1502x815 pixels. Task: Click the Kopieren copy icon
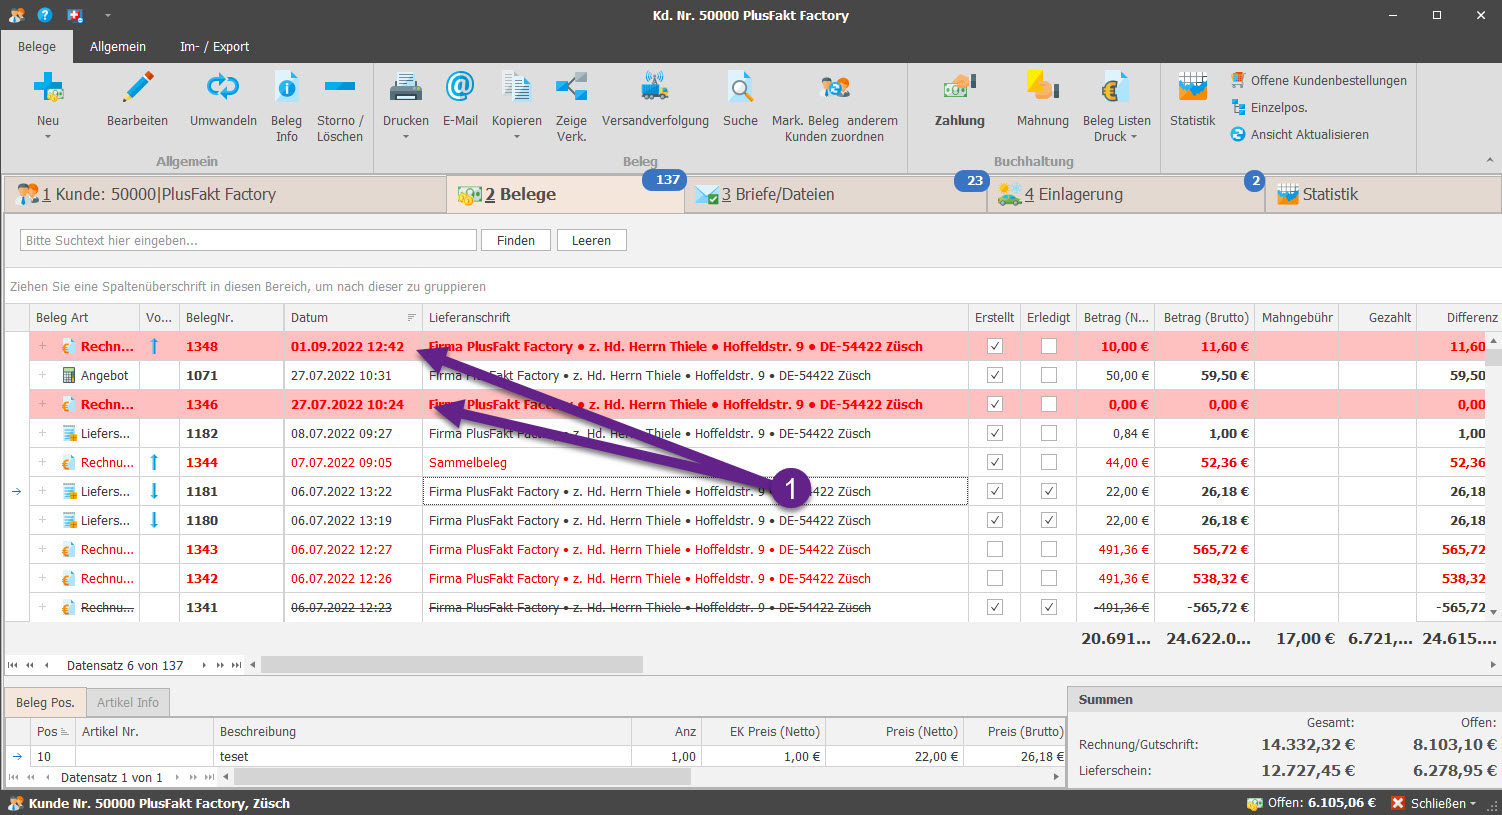(x=516, y=88)
